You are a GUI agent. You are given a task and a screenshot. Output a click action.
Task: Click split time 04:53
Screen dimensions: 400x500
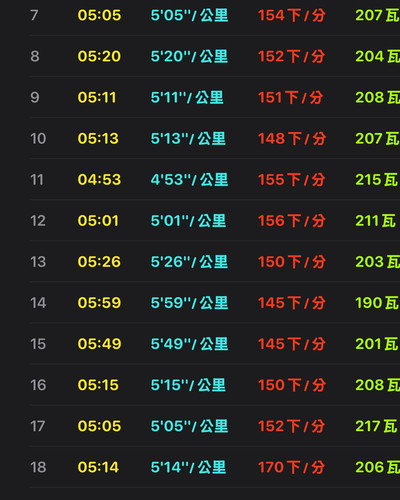(x=99, y=180)
